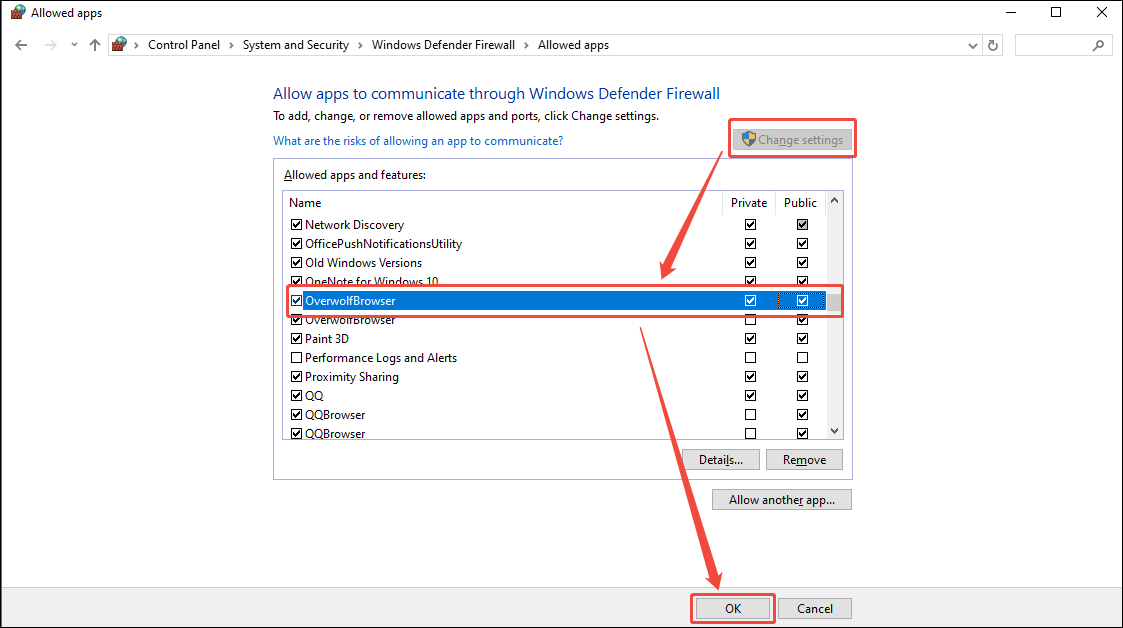The width and height of the screenshot is (1123, 628).
Task: Open the address bar history dropdown
Action: 973,45
